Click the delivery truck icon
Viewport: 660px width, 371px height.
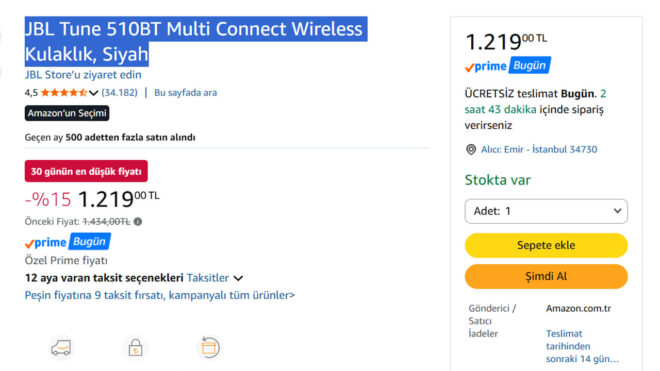61,348
